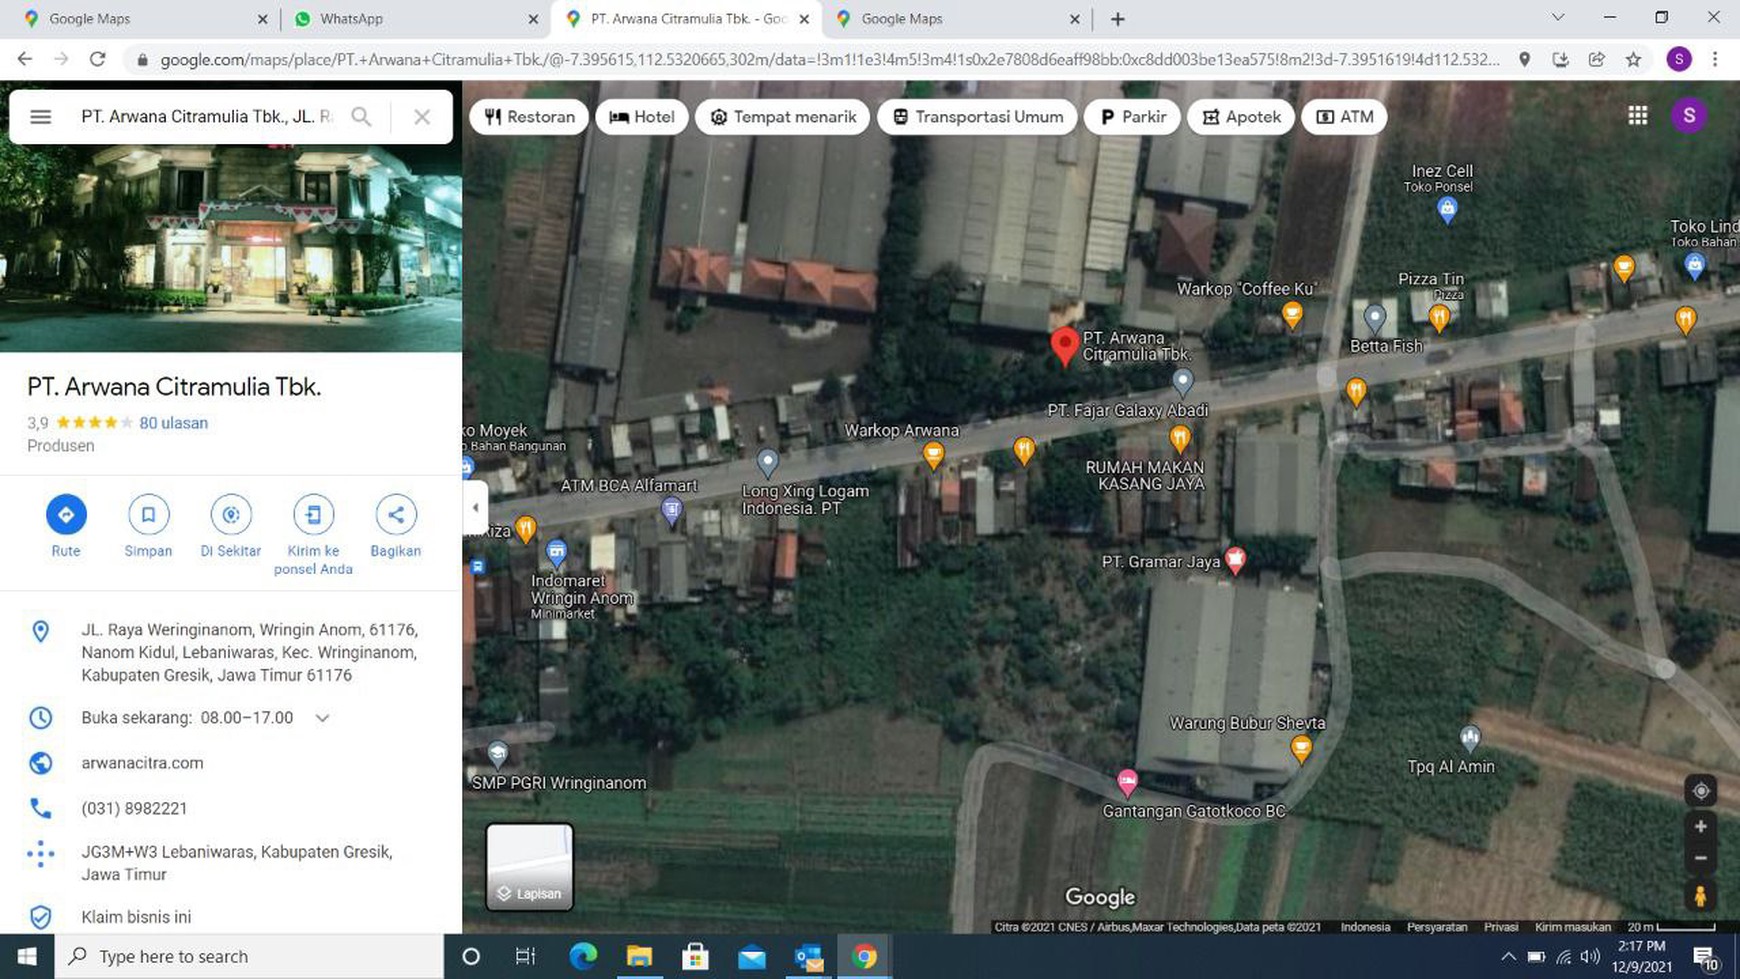Click the Kirim masukan footer link
The width and height of the screenshot is (1740, 979).
(1573, 927)
